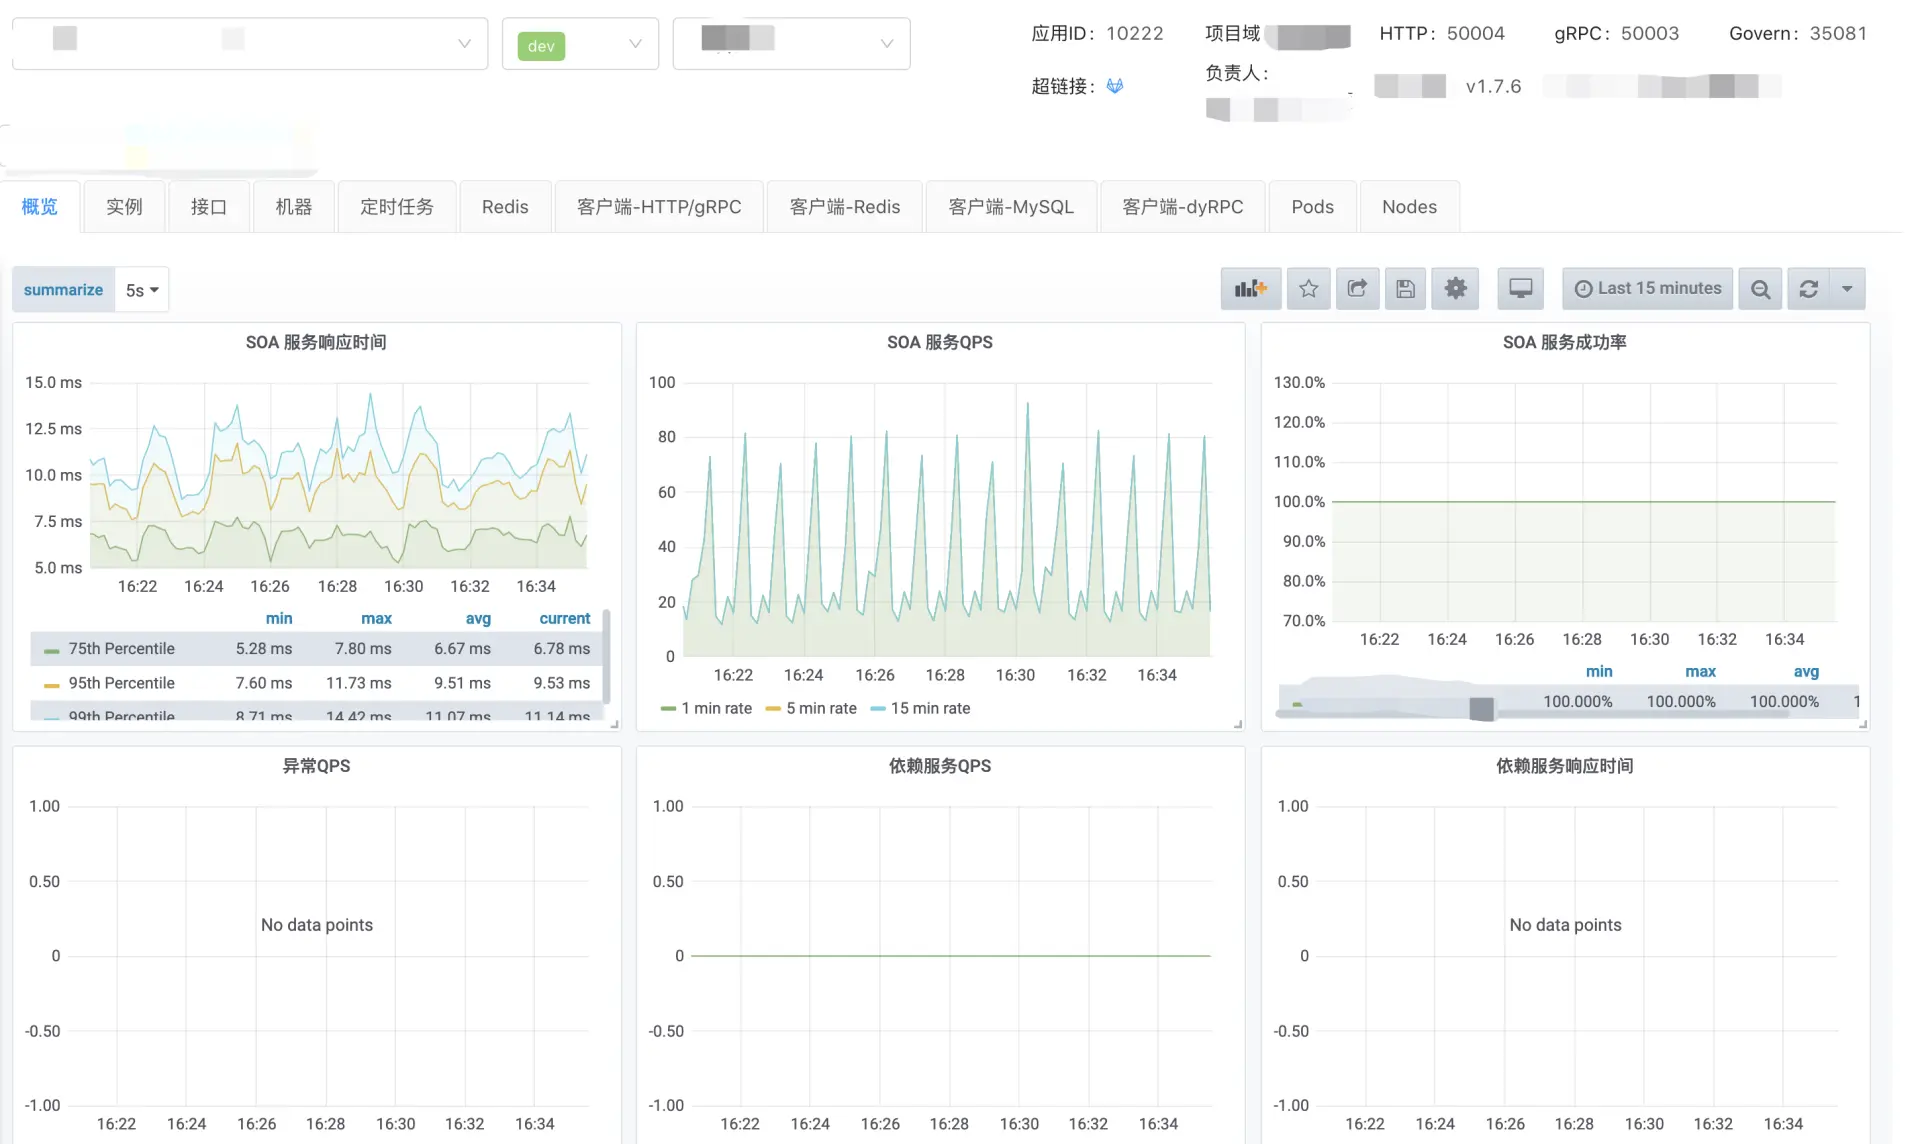The height and width of the screenshot is (1144, 1920).
Task: Toggle the 75th Percentile series legend
Action: click(121, 649)
